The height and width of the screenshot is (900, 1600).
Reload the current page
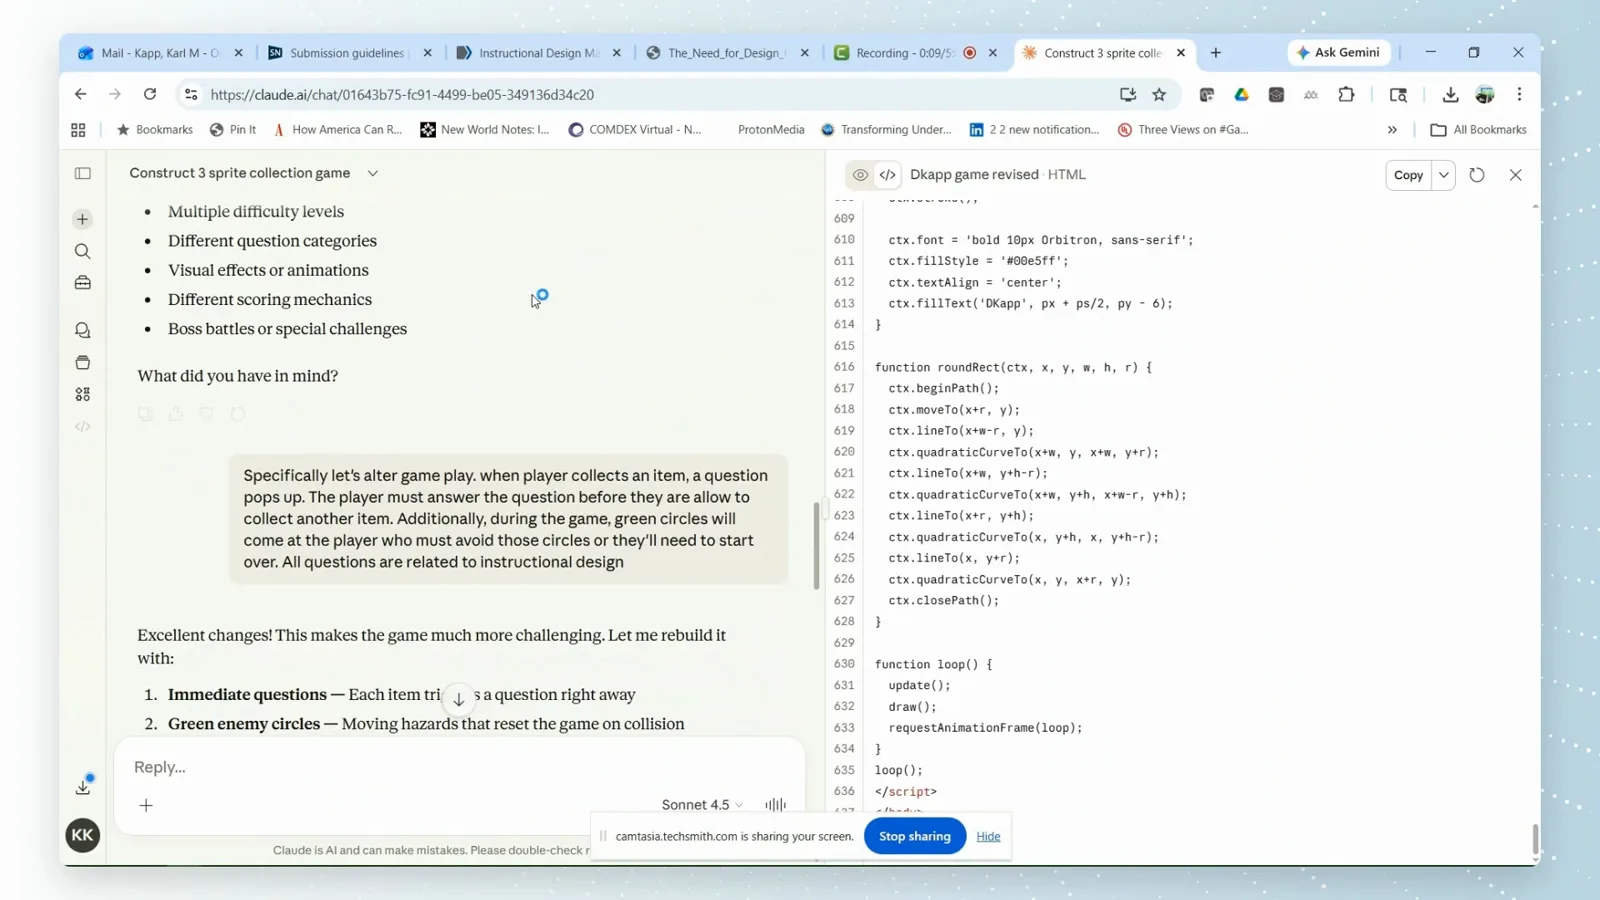[x=150, y=94]
